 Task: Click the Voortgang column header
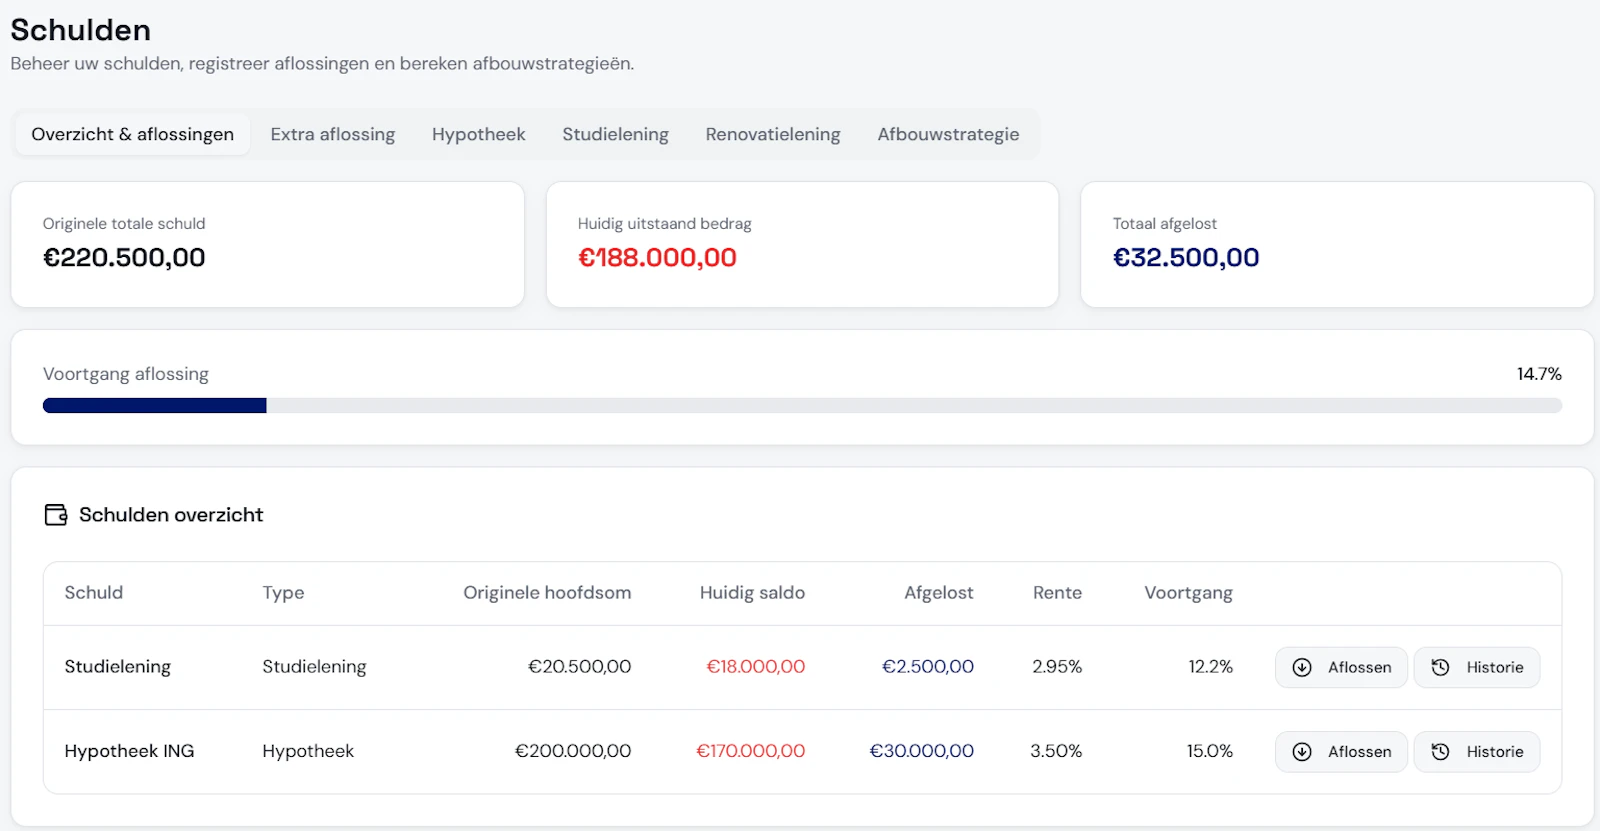click(x=1188, y=593)
